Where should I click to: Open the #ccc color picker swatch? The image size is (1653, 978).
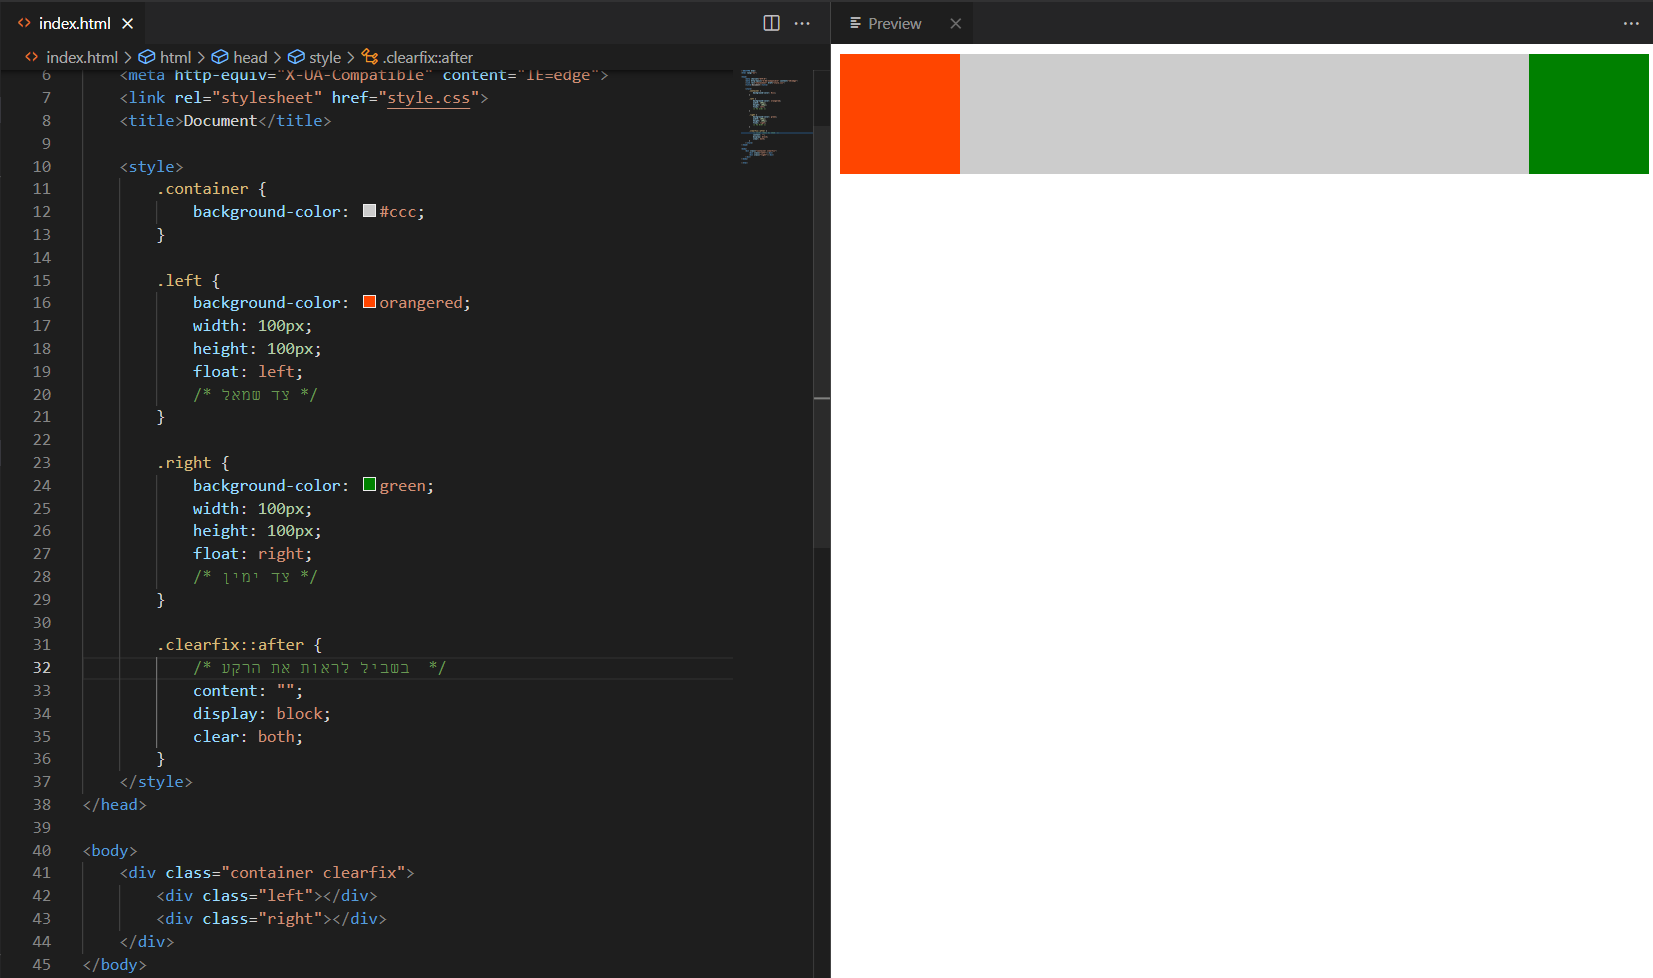click(369, 211)
